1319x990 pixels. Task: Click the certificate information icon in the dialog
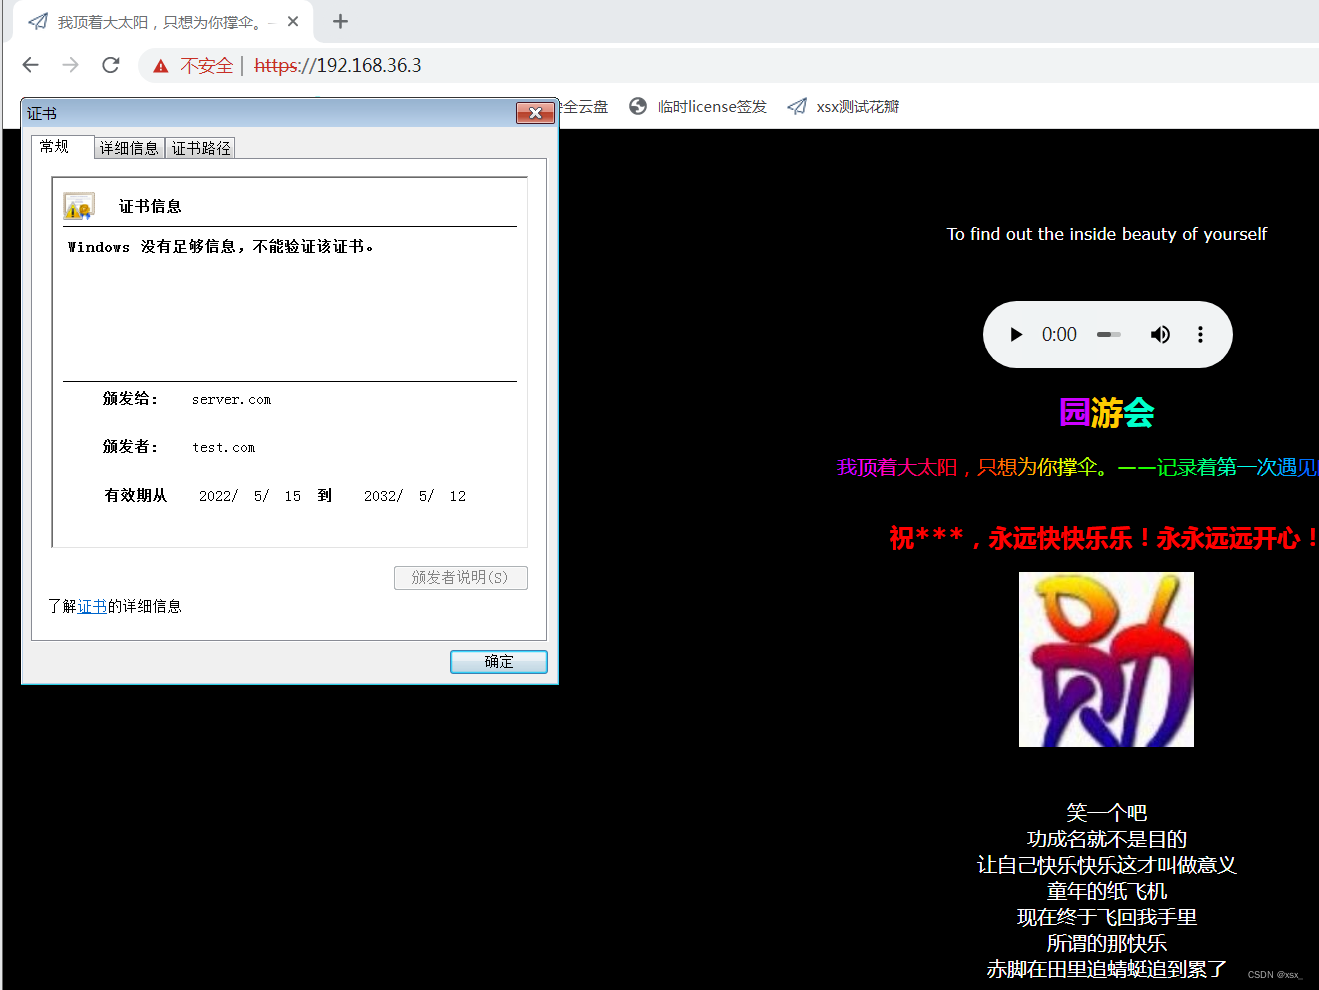pyautogui.click(x=80, y=206)
